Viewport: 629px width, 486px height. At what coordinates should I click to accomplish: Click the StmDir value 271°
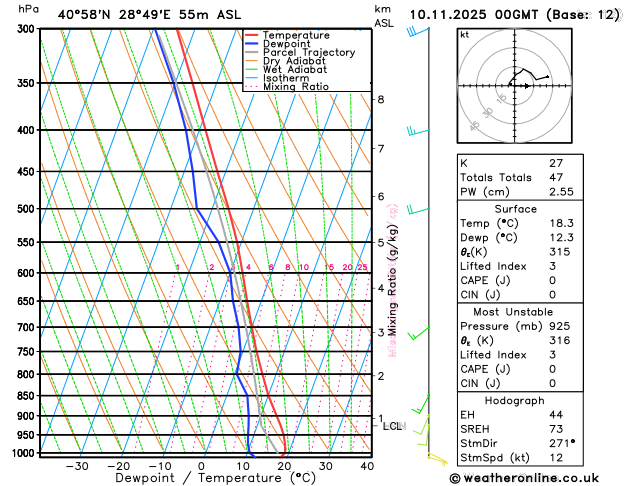click(562, 443)
